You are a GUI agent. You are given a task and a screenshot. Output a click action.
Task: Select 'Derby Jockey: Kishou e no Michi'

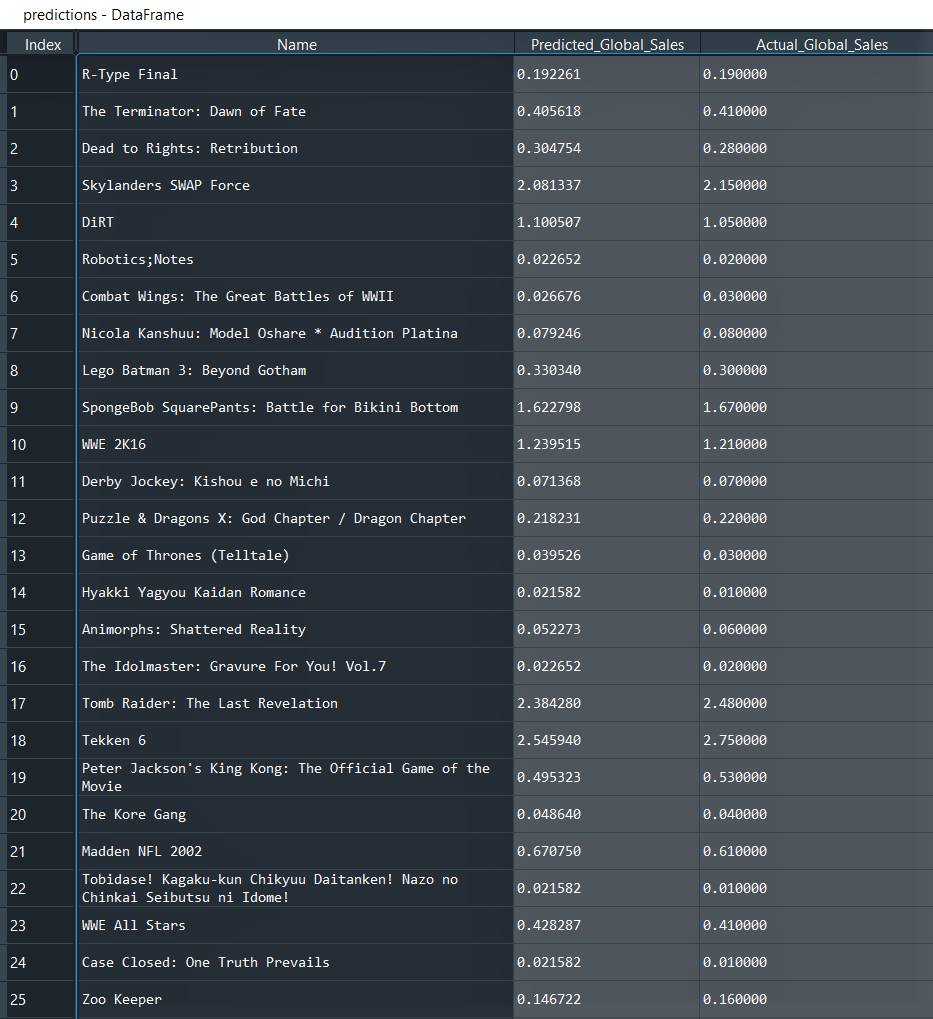pos(295,482)
